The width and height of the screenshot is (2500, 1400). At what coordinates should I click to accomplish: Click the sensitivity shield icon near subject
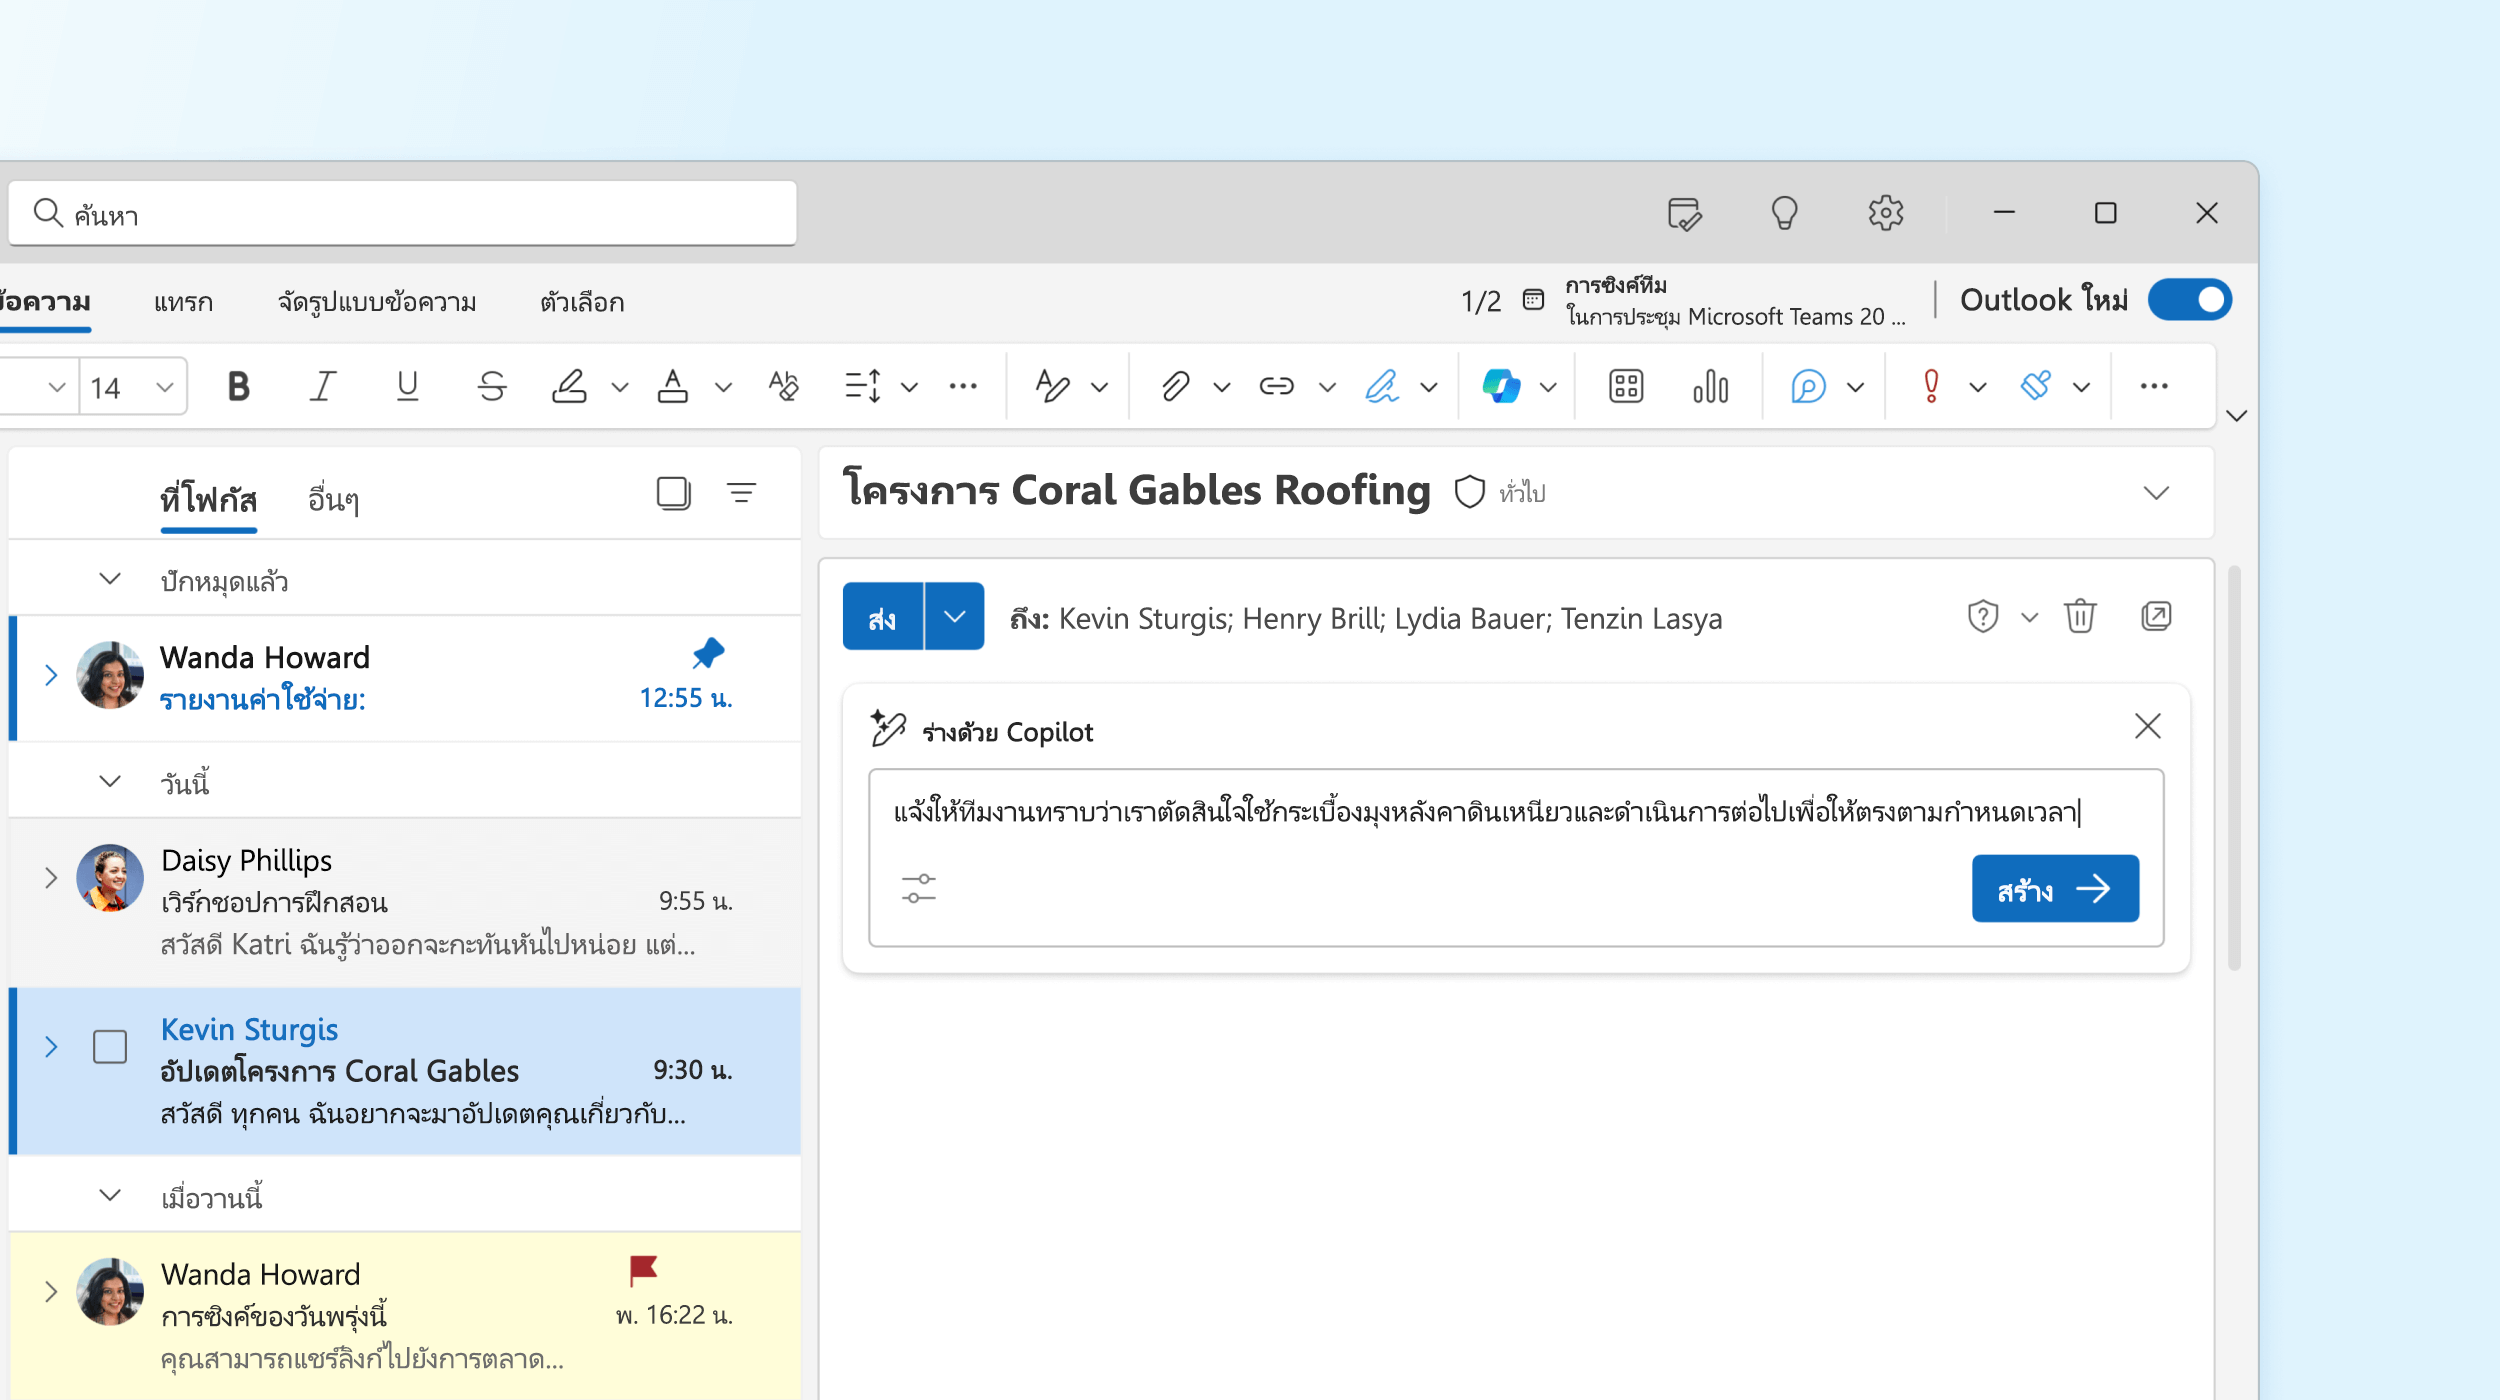pyautogui.click(x=1469, y=492)
